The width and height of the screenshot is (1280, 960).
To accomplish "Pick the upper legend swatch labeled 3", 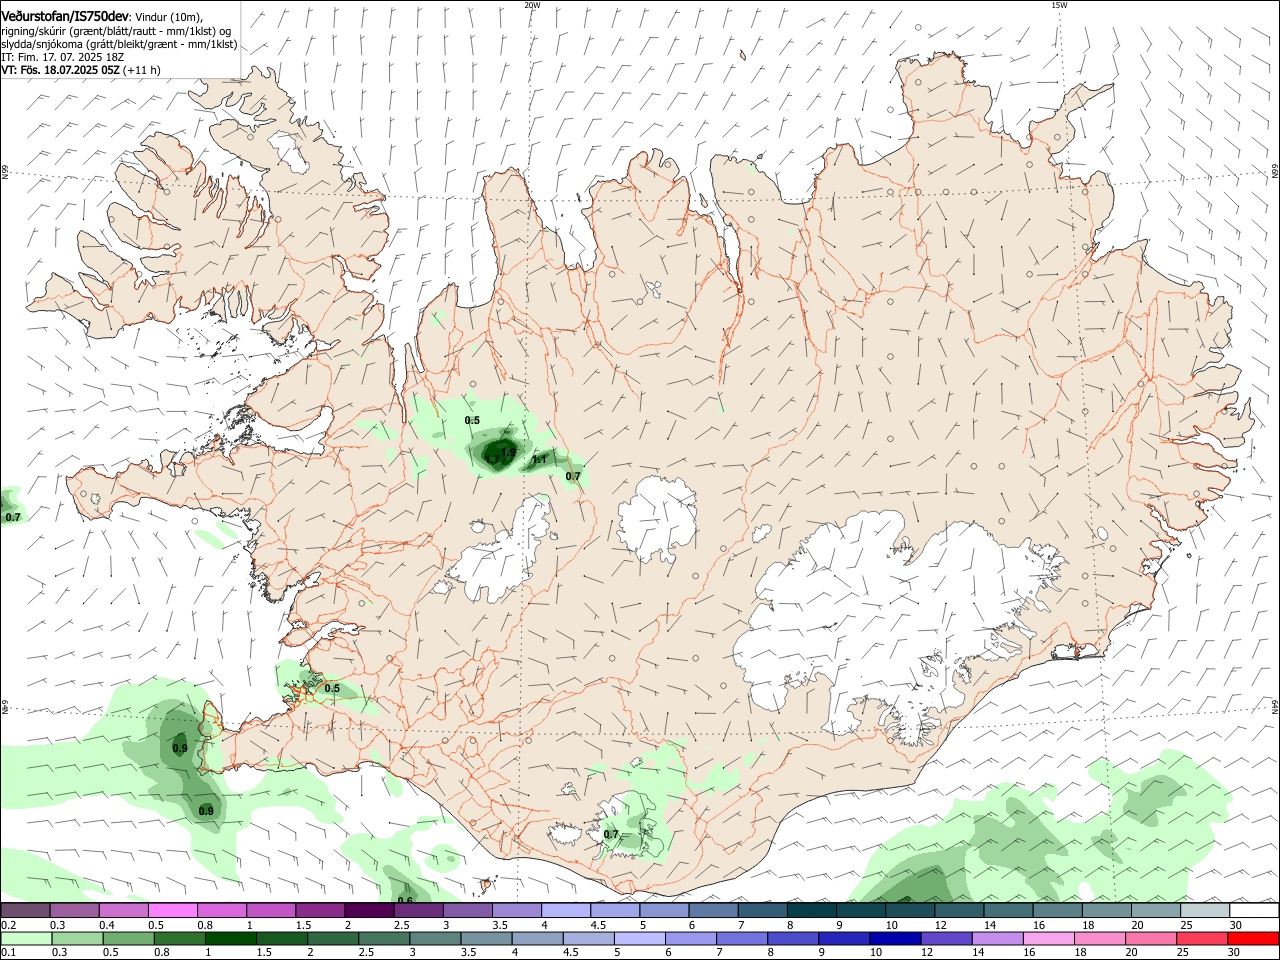I will pos(467,910).
